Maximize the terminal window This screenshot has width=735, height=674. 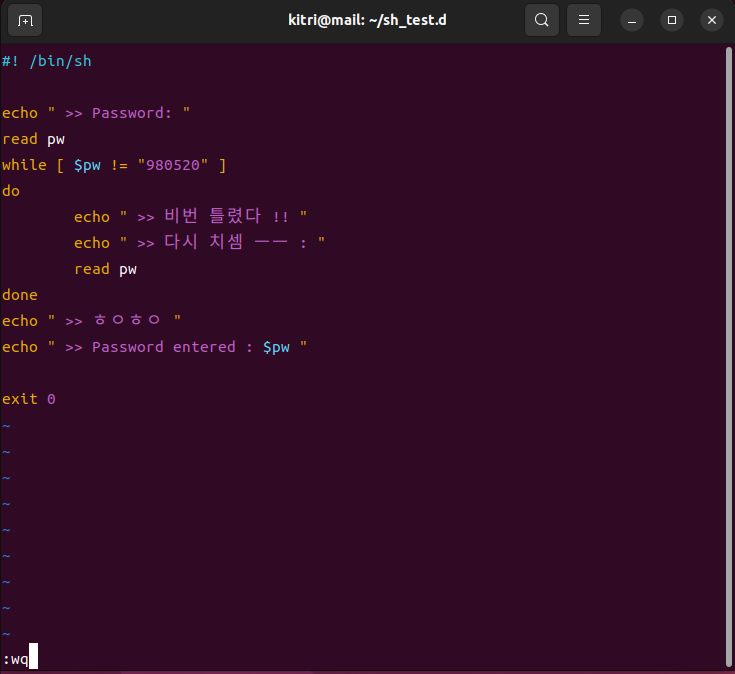[672, 21]
